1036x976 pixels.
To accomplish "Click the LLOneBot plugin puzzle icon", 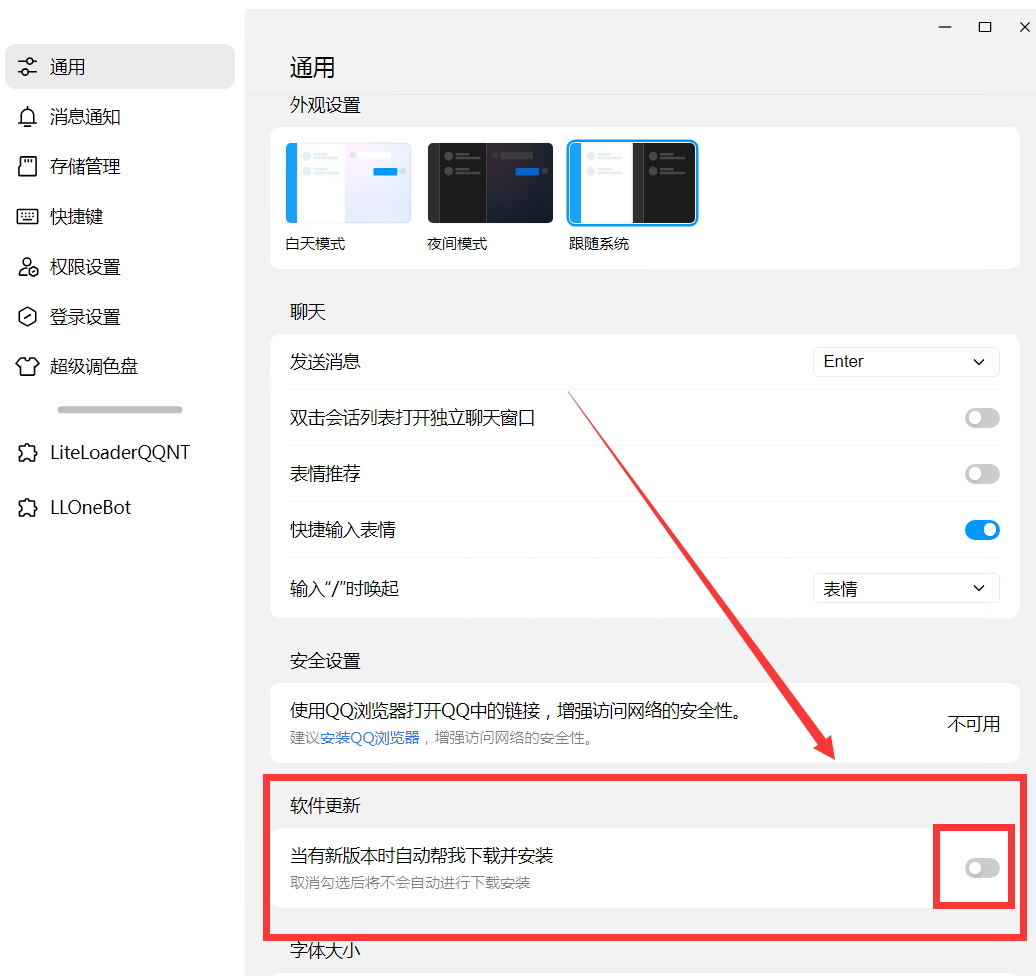I will pyautogui.click(x=28, y=508).
